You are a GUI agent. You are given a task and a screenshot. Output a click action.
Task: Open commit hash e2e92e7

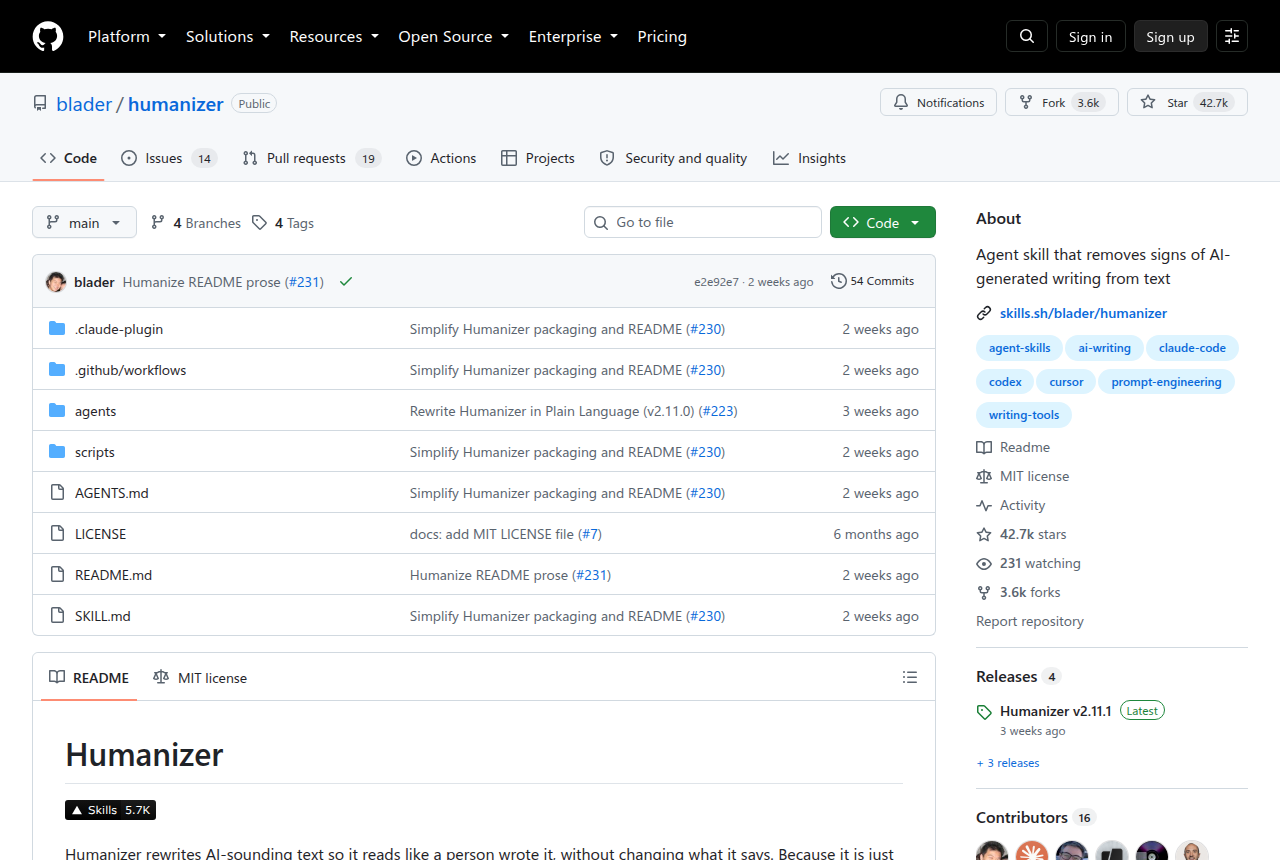point(716,282)
